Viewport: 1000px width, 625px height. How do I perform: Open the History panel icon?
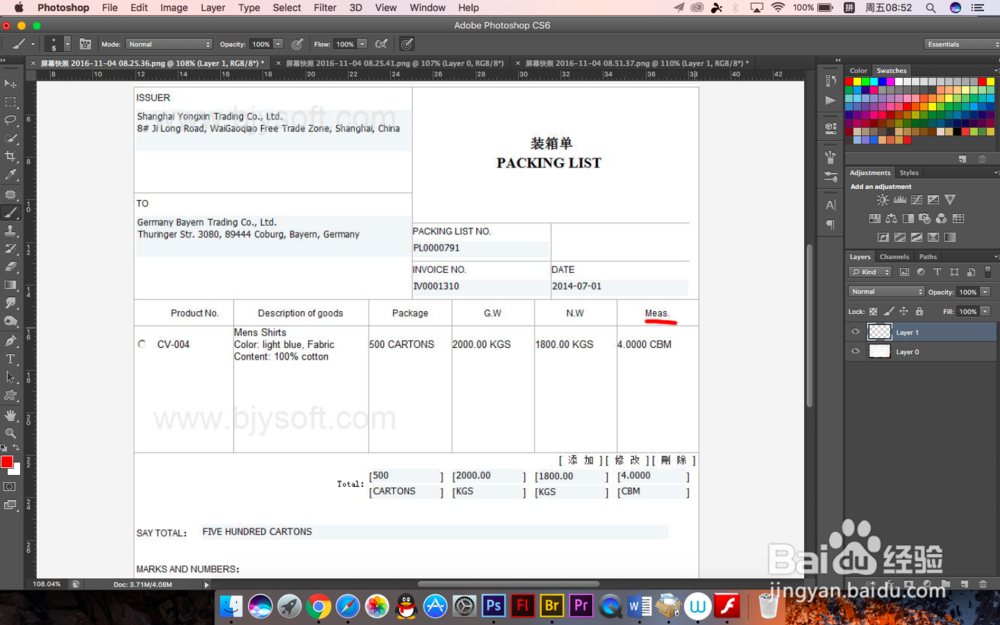coord(830,81)
